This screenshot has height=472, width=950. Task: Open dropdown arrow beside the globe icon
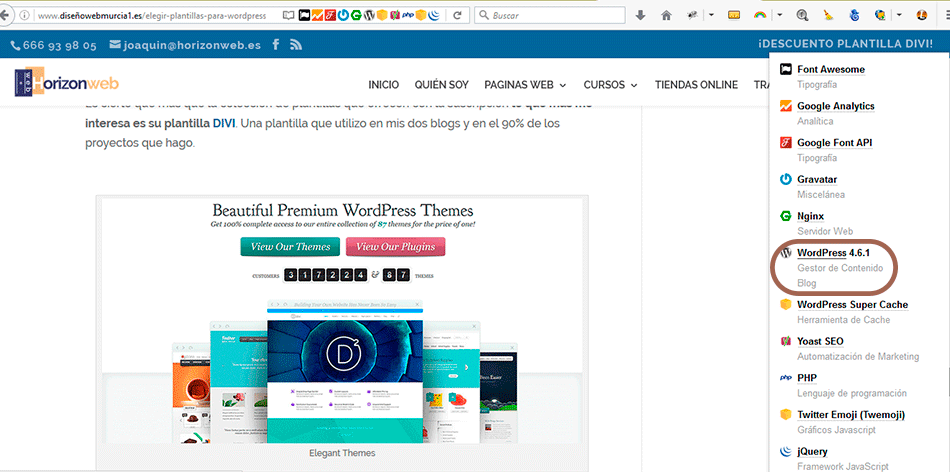(899, 15)
